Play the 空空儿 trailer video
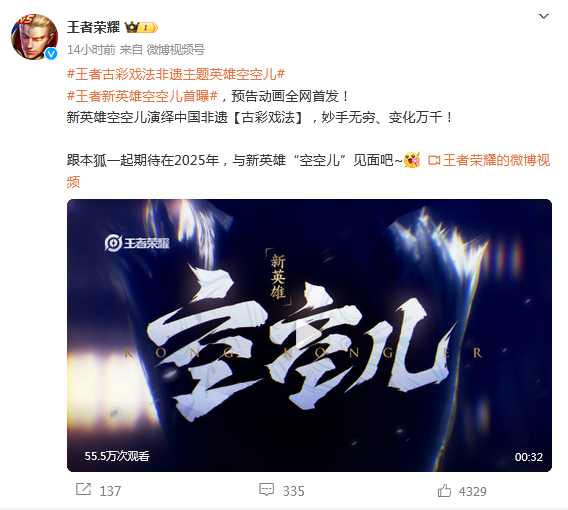Viewport: 568px width, 510px height. point(309,335)
